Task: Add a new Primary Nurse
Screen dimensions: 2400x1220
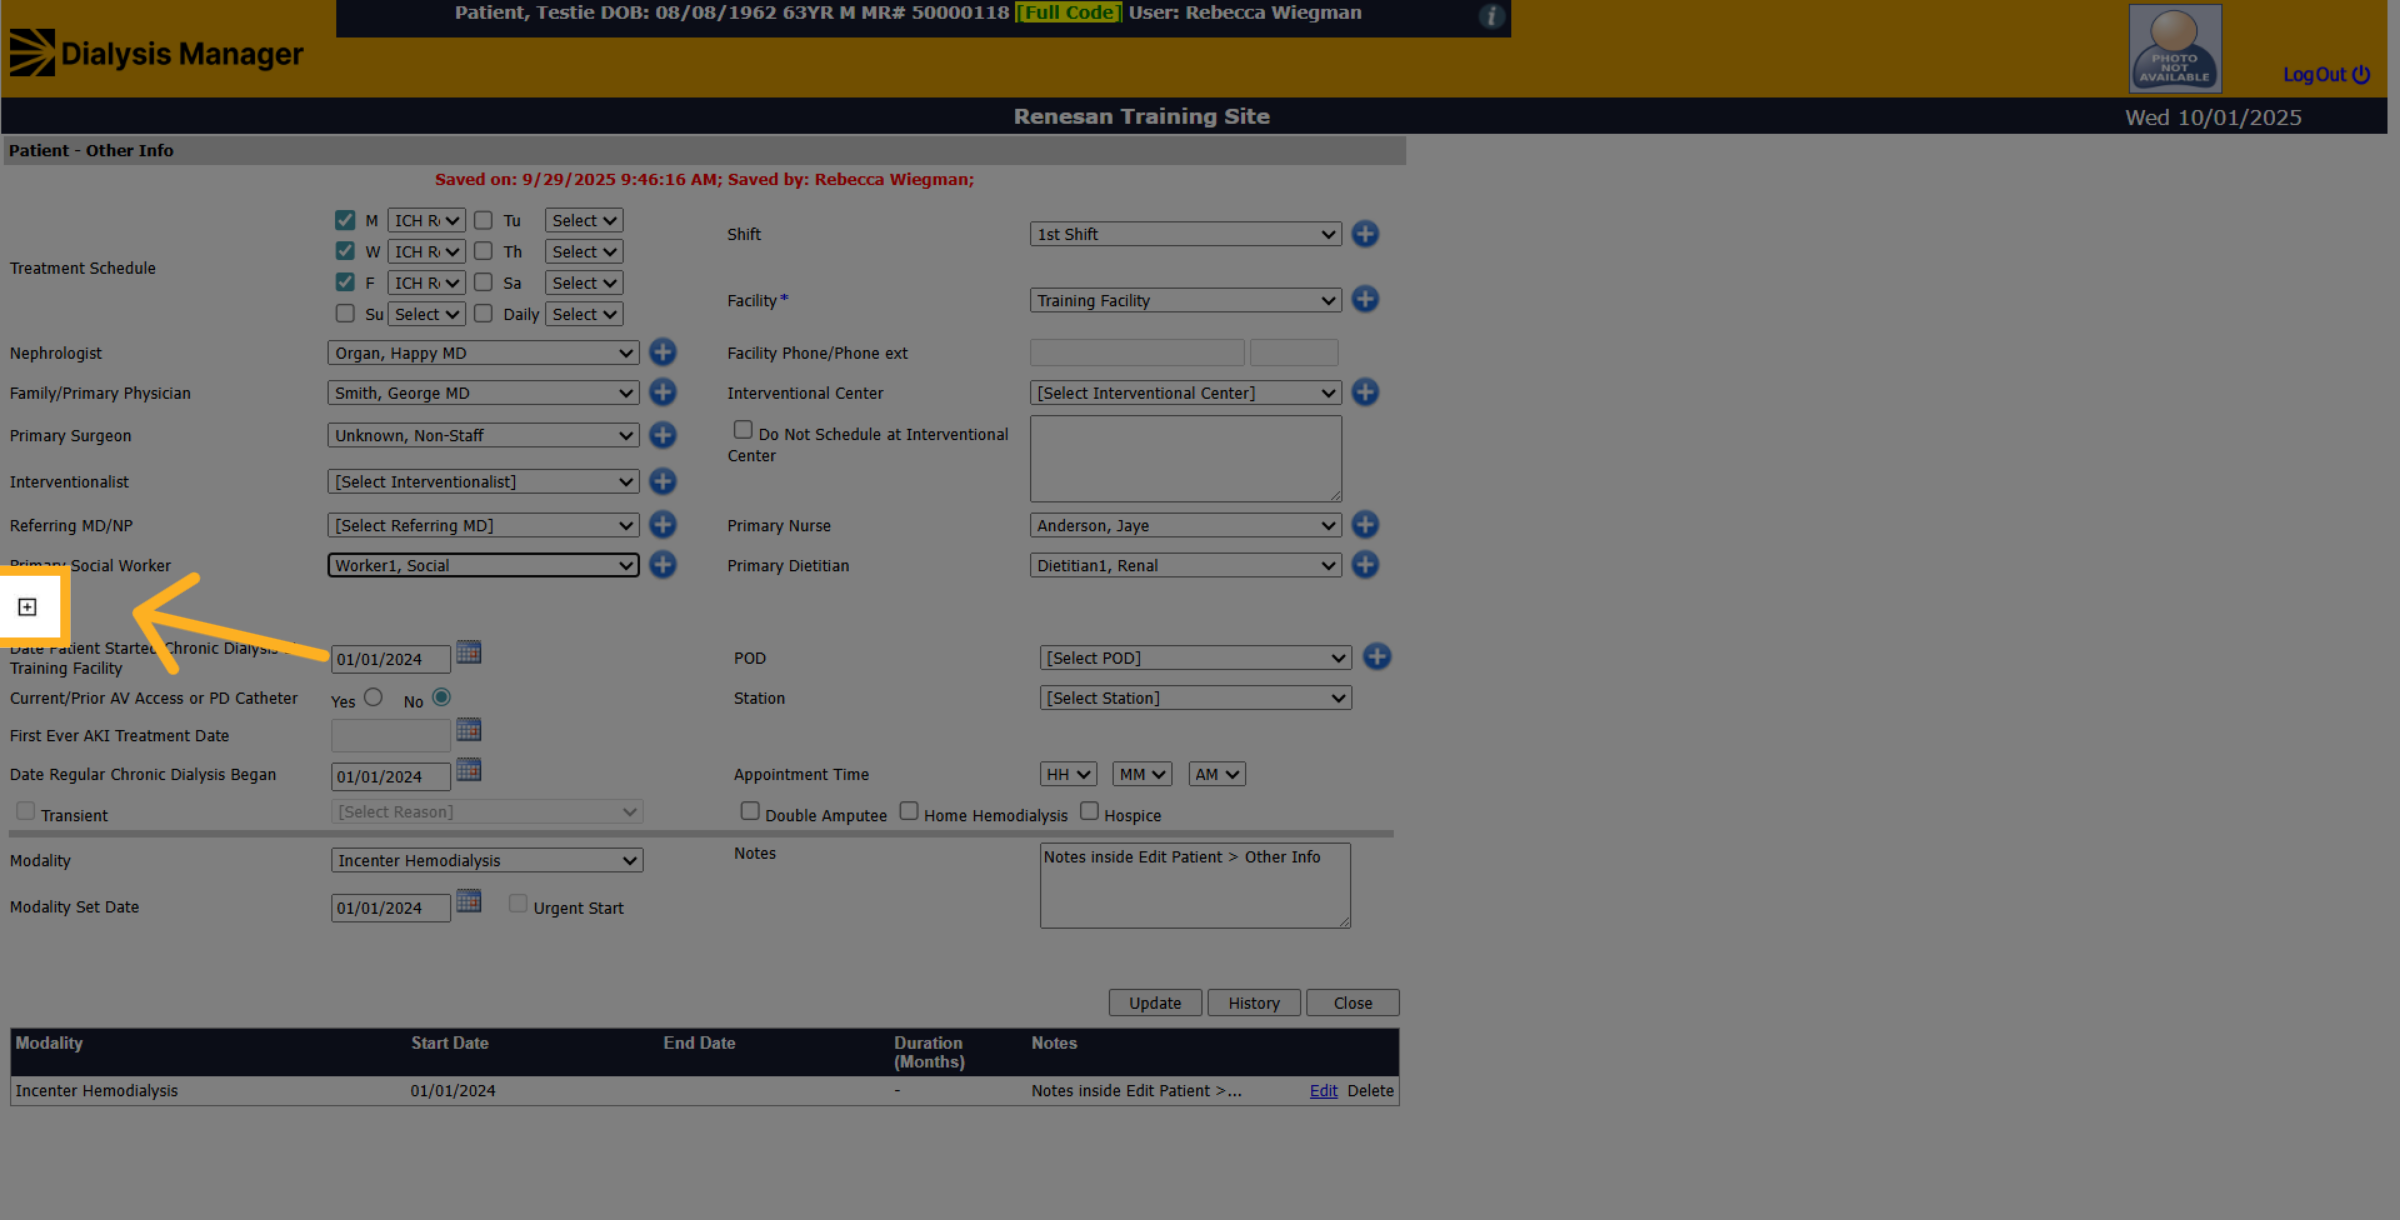Action: click(1365, 524)
